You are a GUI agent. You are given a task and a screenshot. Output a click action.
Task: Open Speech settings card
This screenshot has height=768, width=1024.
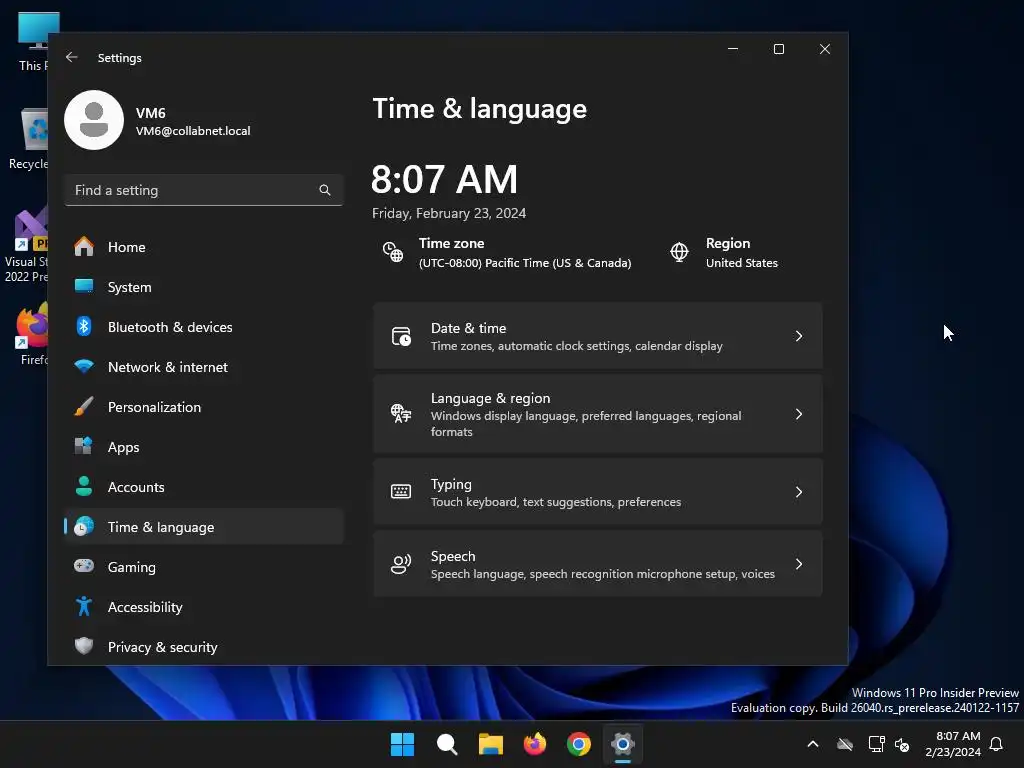tap(598, 564)
